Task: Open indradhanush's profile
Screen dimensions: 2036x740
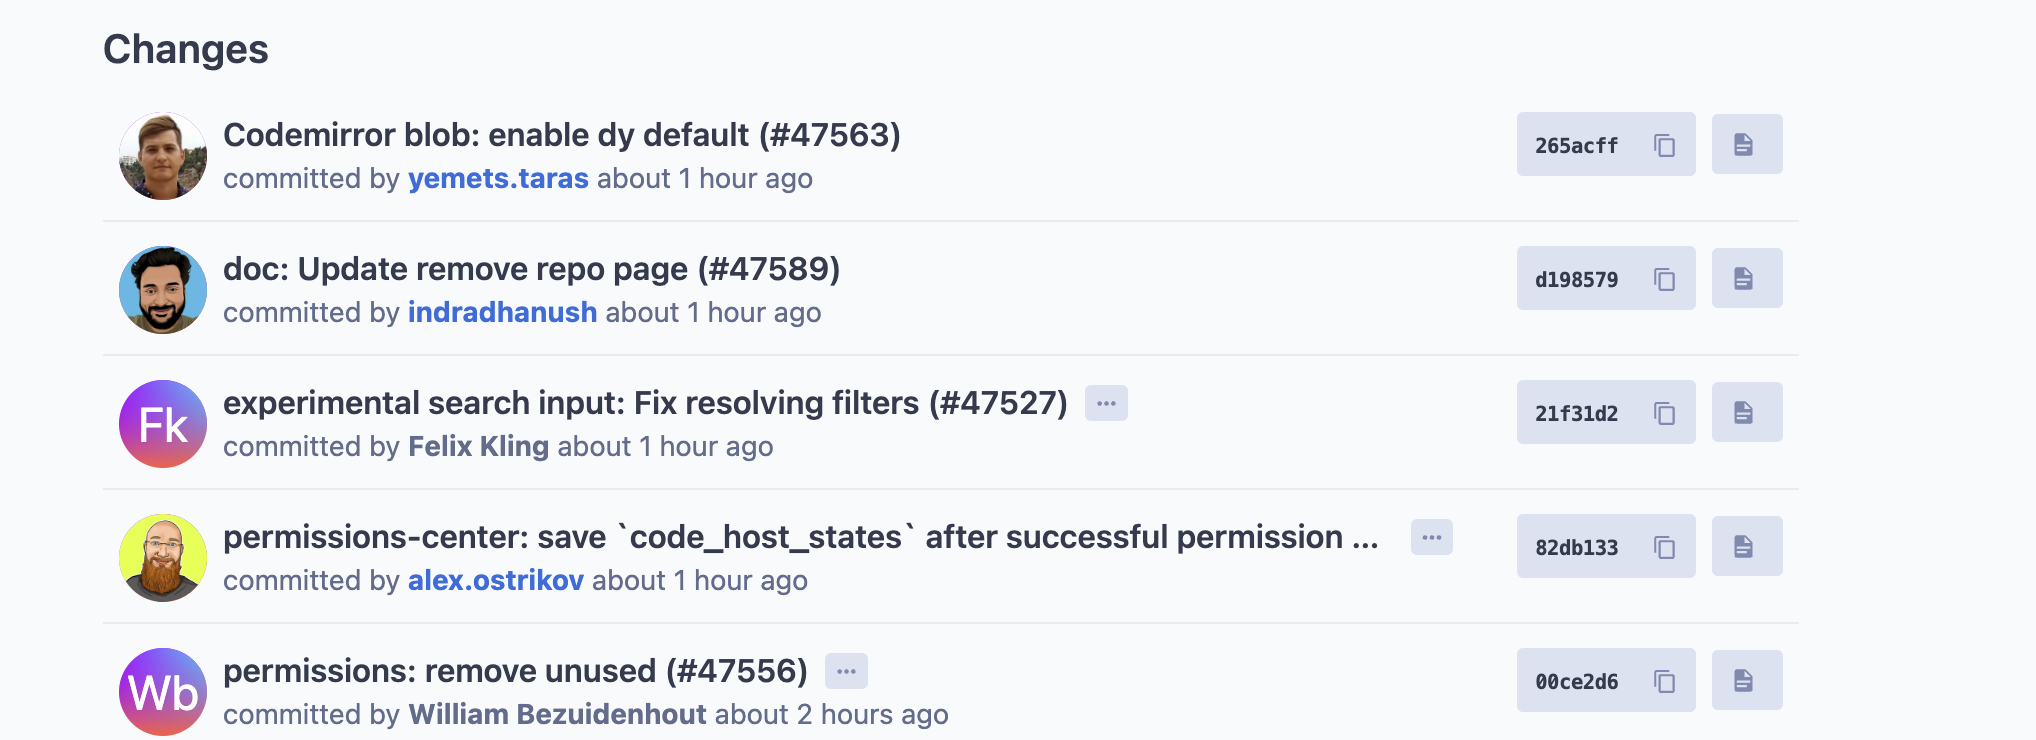Action: pos(502,312)
